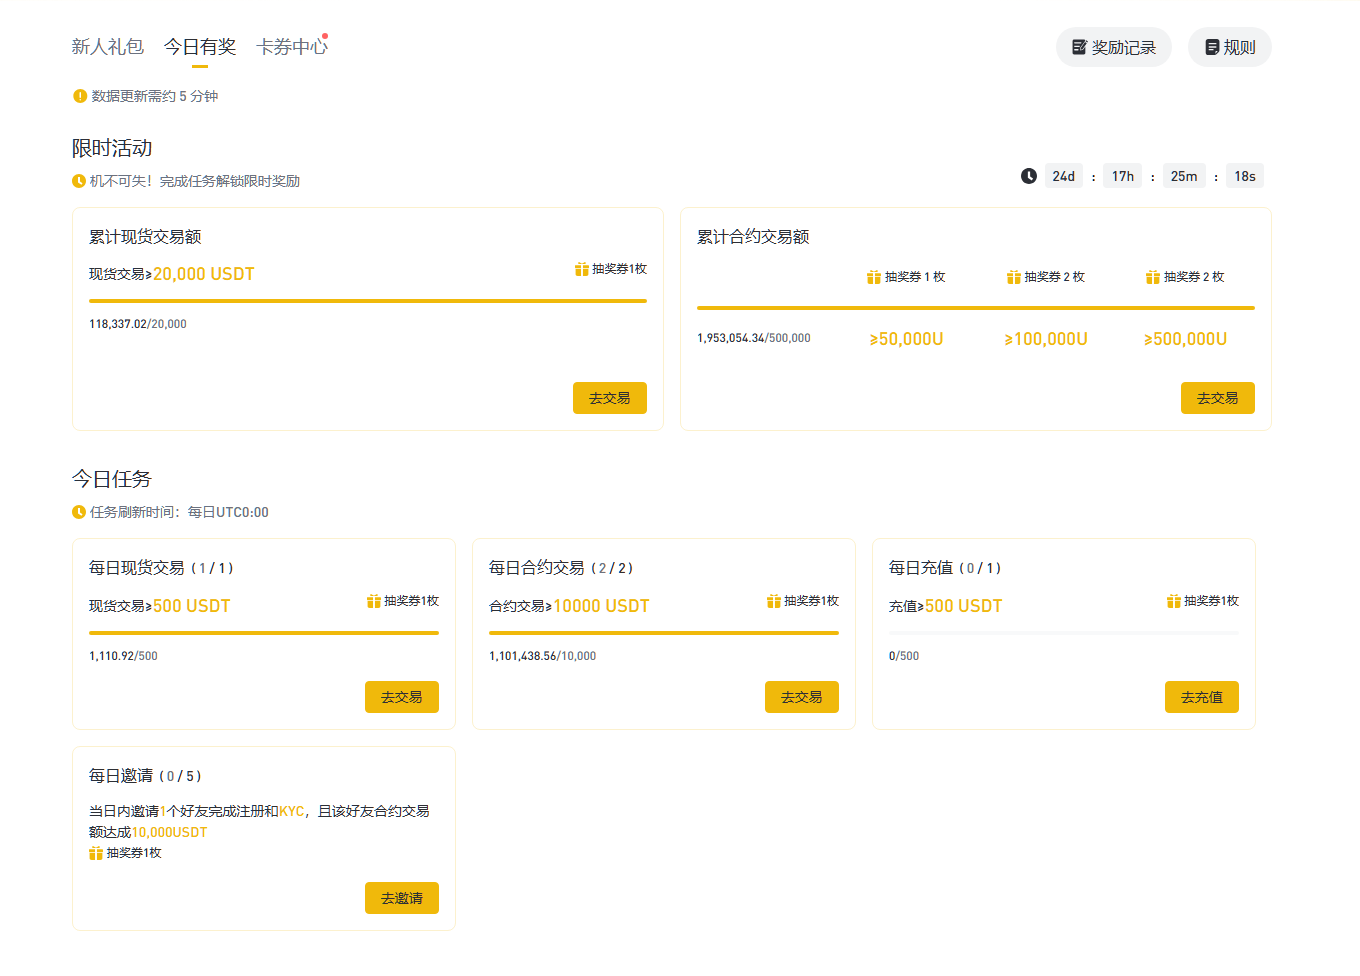
Task: Click the 累计合约交易额 progress bar
Action: [x=976, y=308]
